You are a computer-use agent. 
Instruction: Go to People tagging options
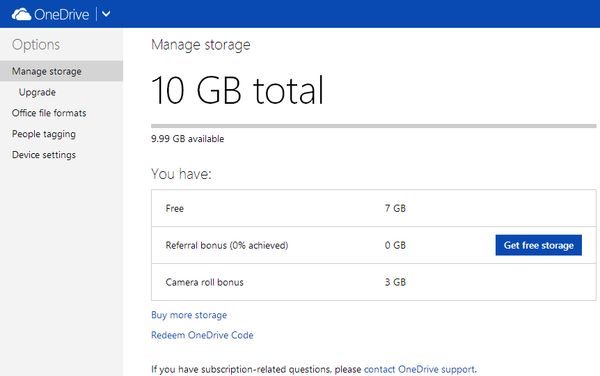(44, 134)
